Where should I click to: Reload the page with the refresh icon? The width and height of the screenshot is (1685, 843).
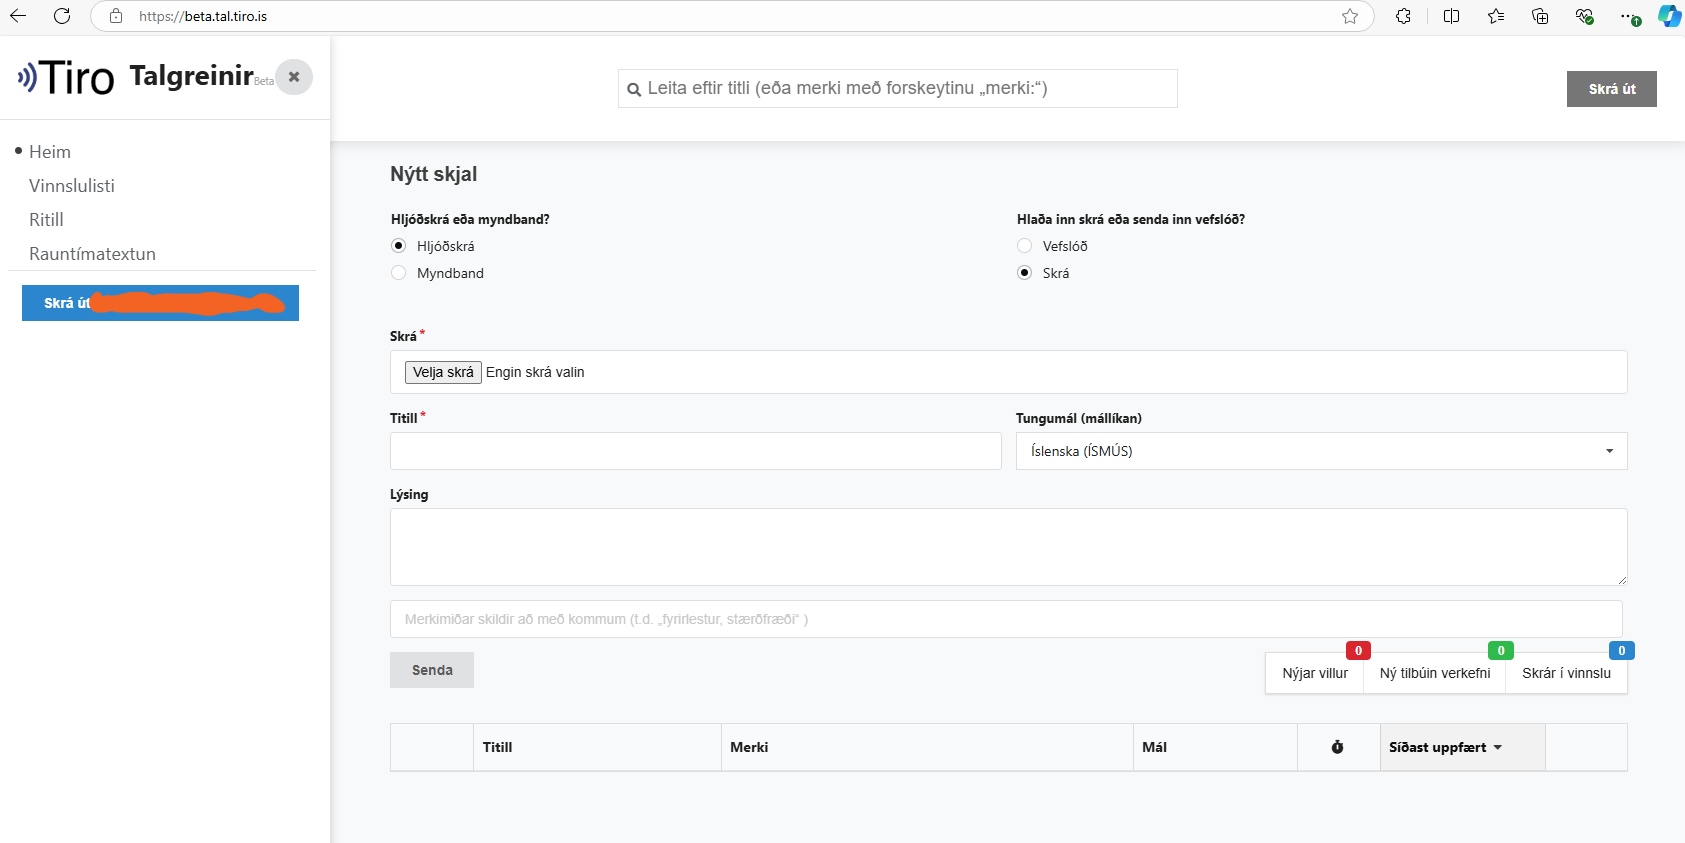tap(62, 16)
